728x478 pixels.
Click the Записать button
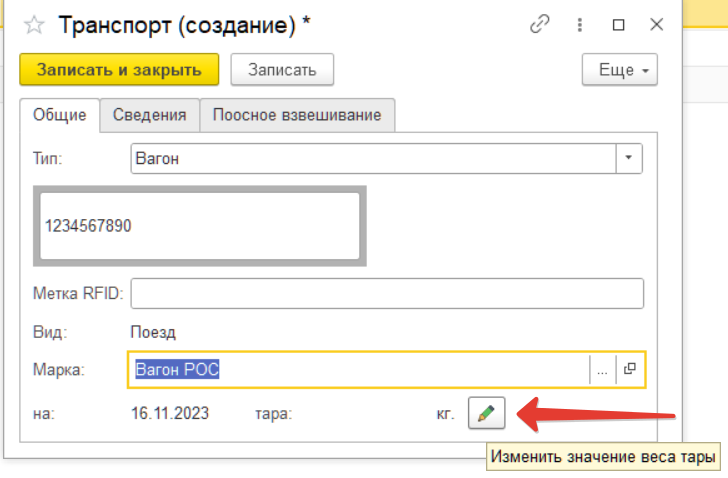pos(281,70)
